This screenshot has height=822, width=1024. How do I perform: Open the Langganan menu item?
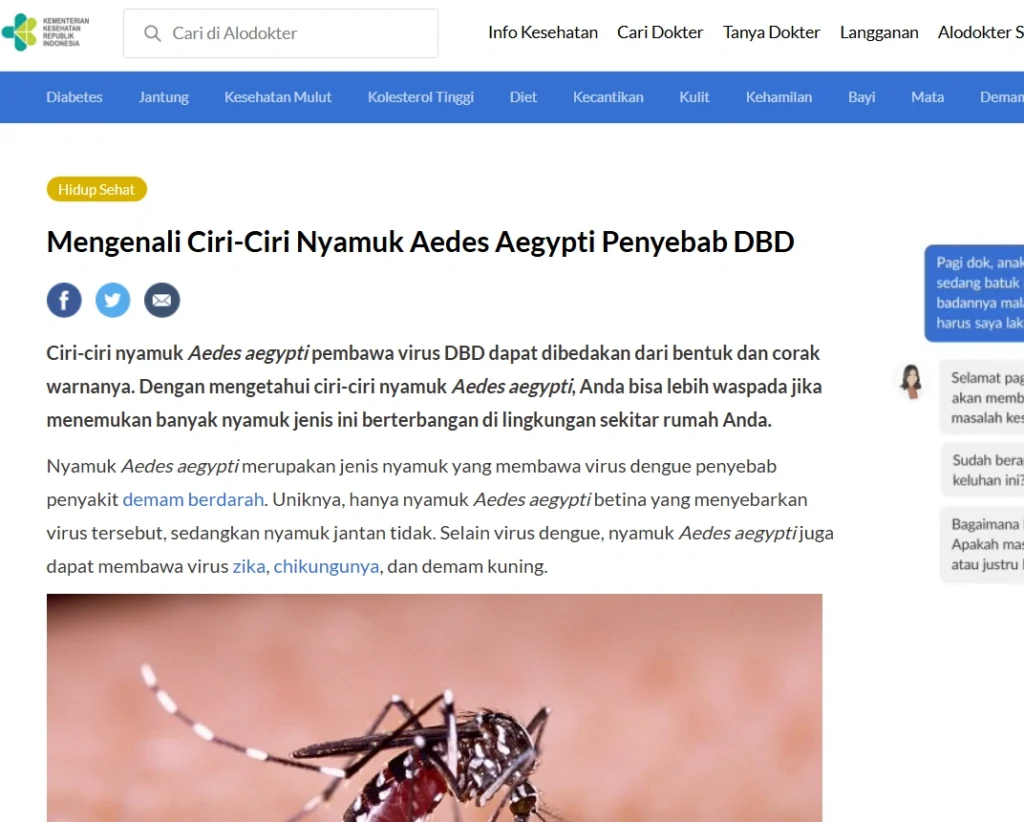[x=879, y=33]
